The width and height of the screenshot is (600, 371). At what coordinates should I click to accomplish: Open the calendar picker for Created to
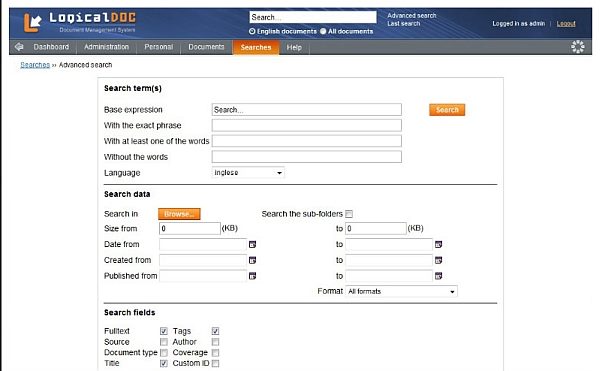click(439, 260)
